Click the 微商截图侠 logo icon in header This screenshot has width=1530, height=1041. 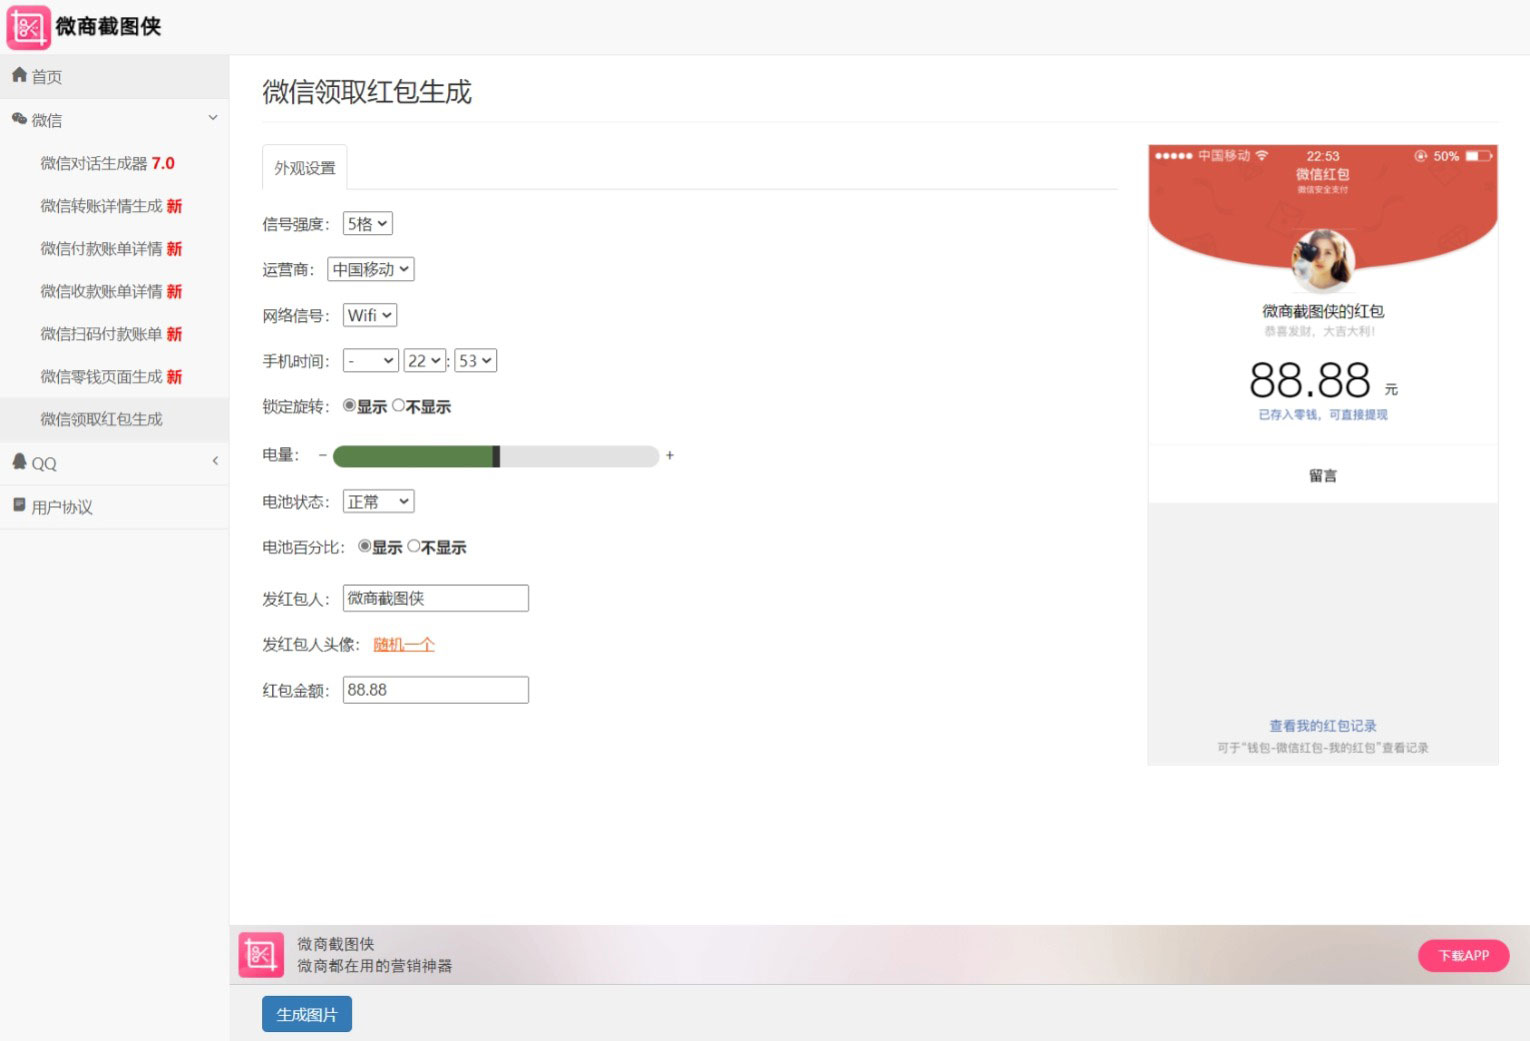[28, 27]
